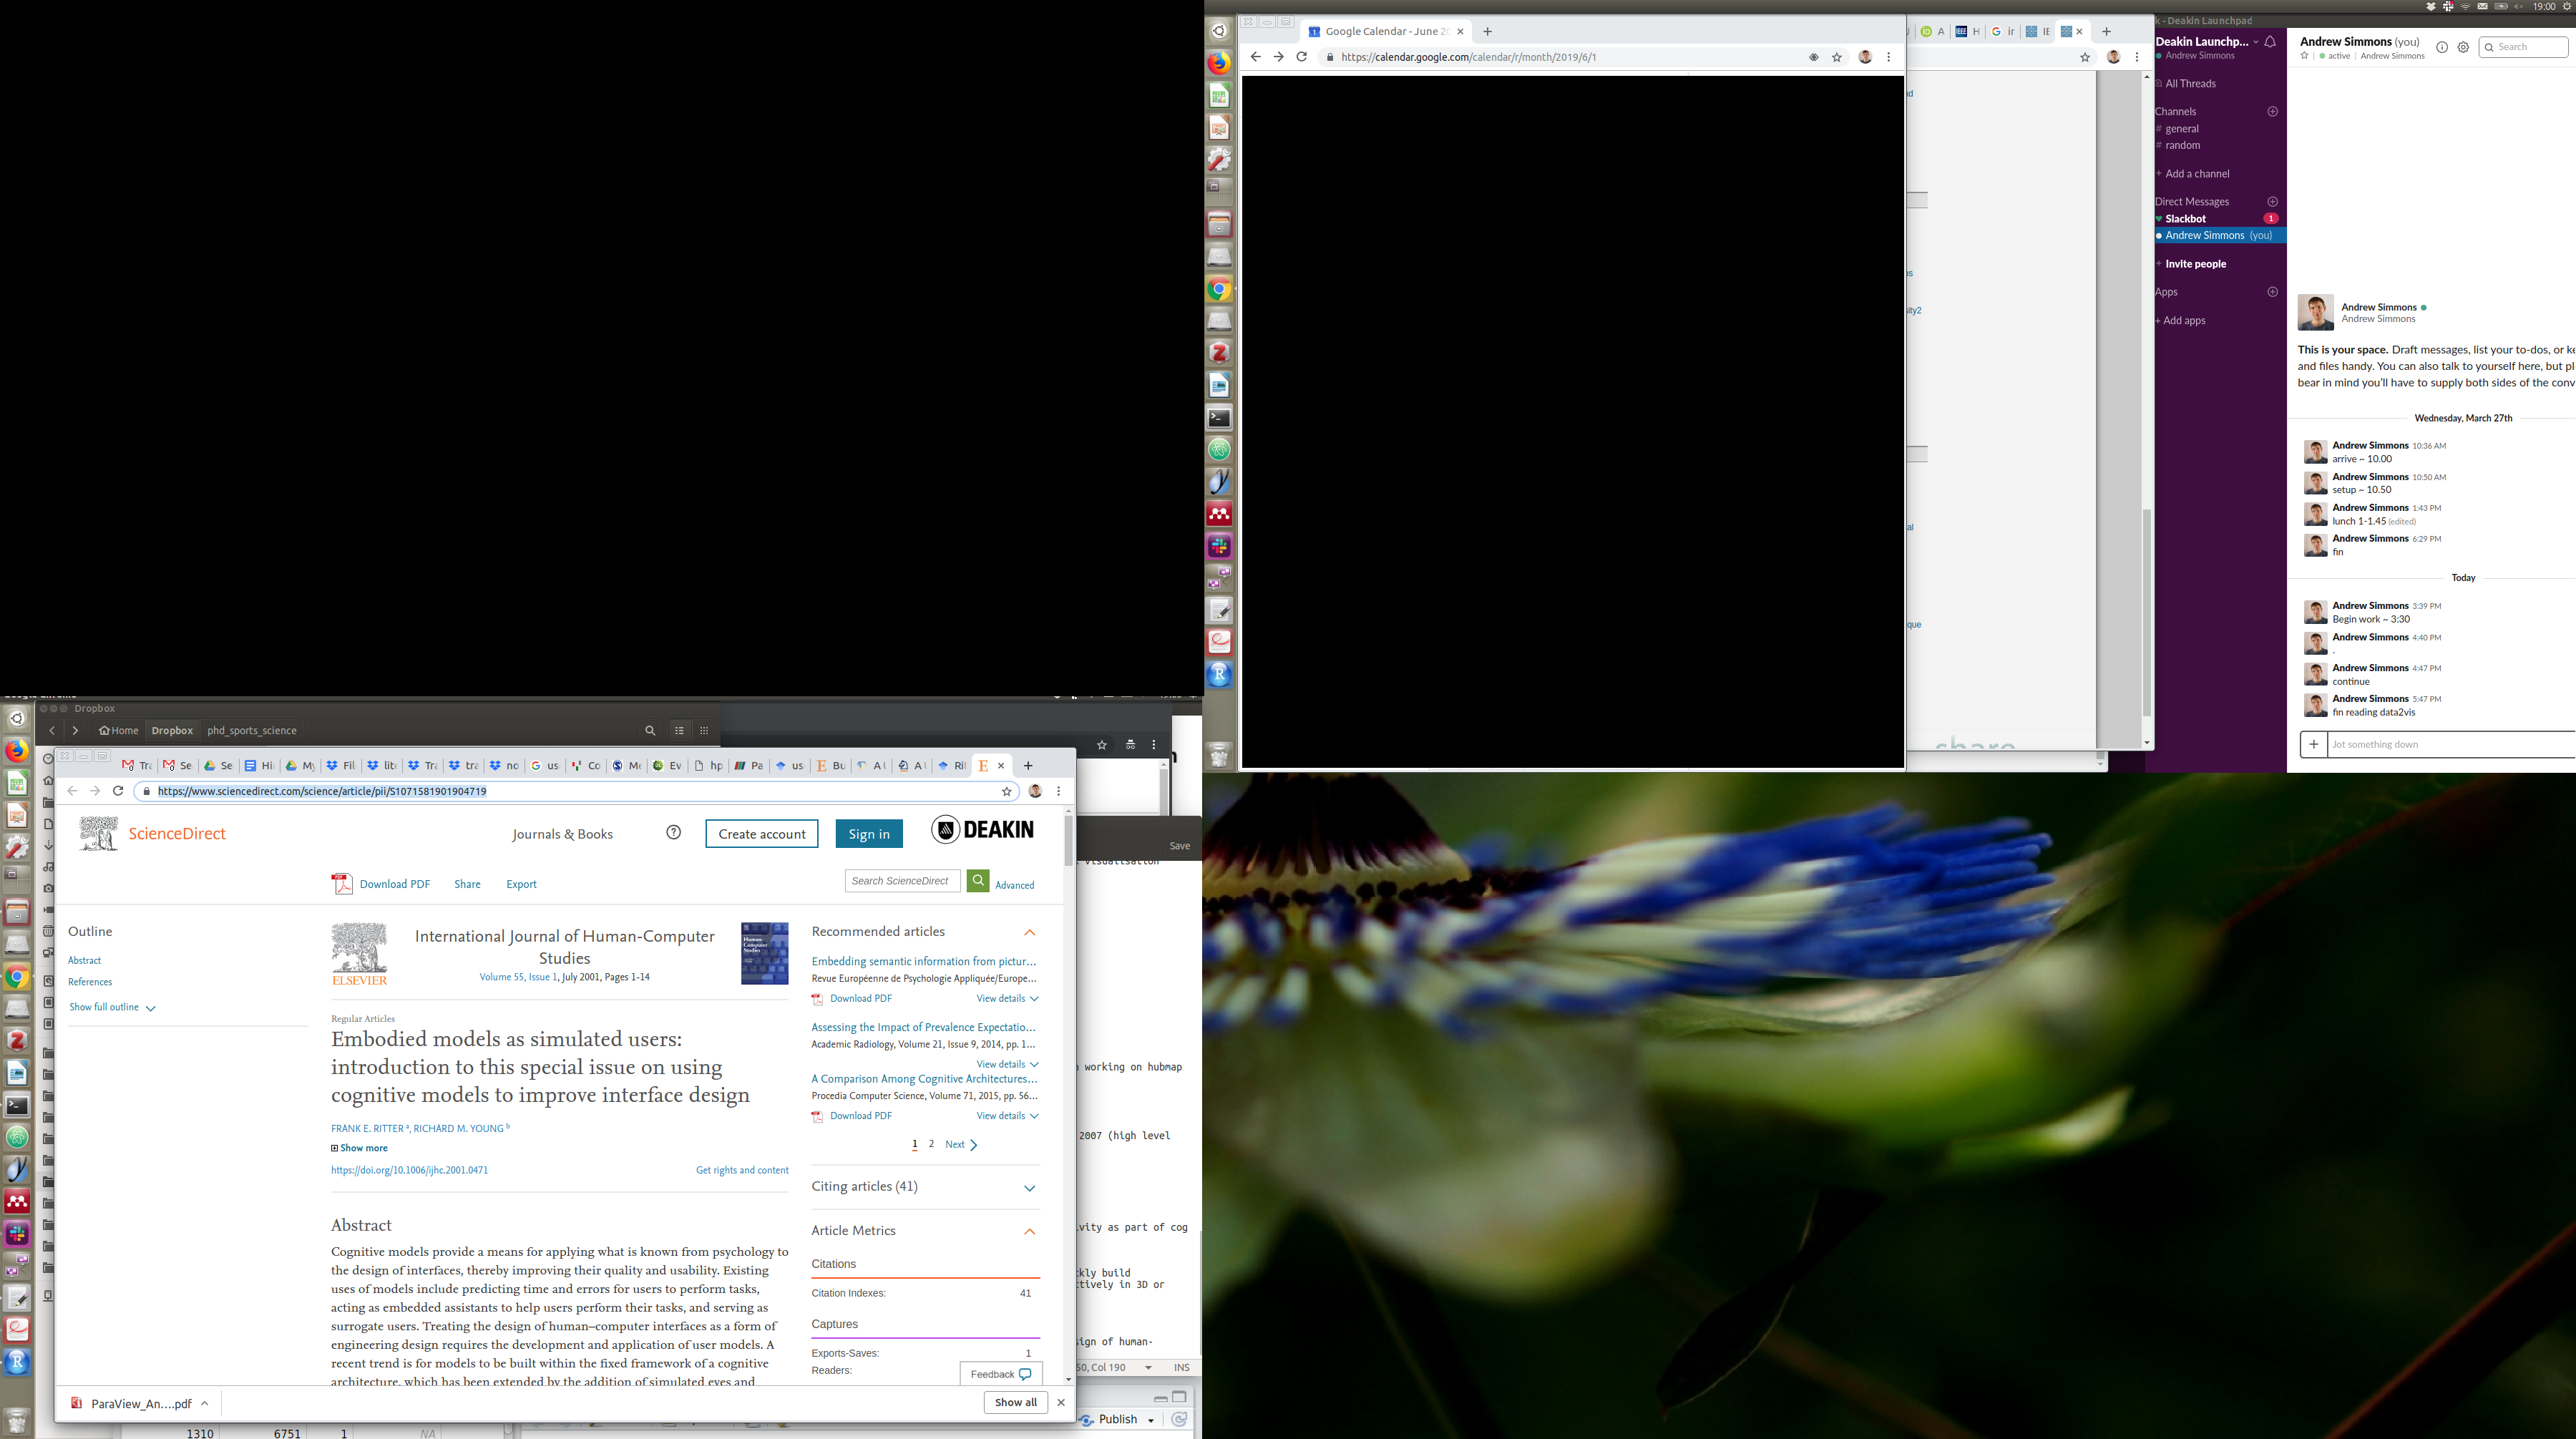Open the general channel in Slack
This screenshot has width=2576, height=1439.
click(x=2181, y=128)
